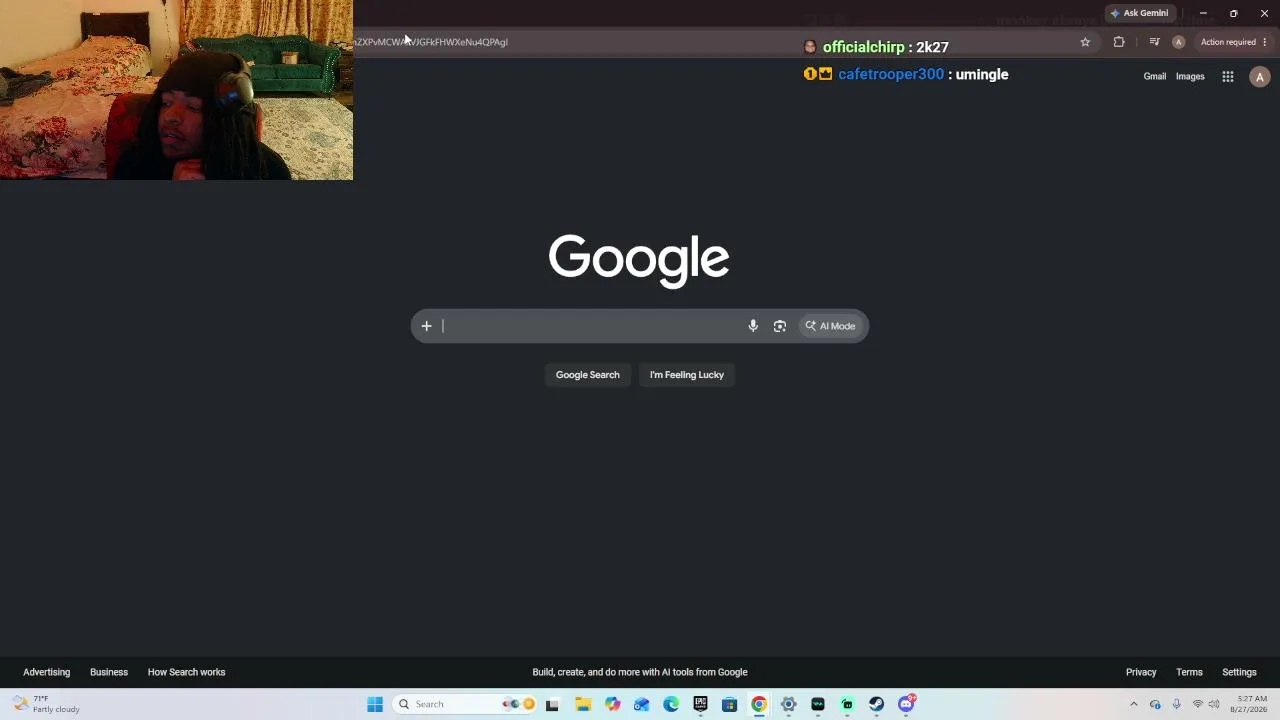Launch Copilot from the taskbar
Screen dimensions: 1280x720
(613, 704)
